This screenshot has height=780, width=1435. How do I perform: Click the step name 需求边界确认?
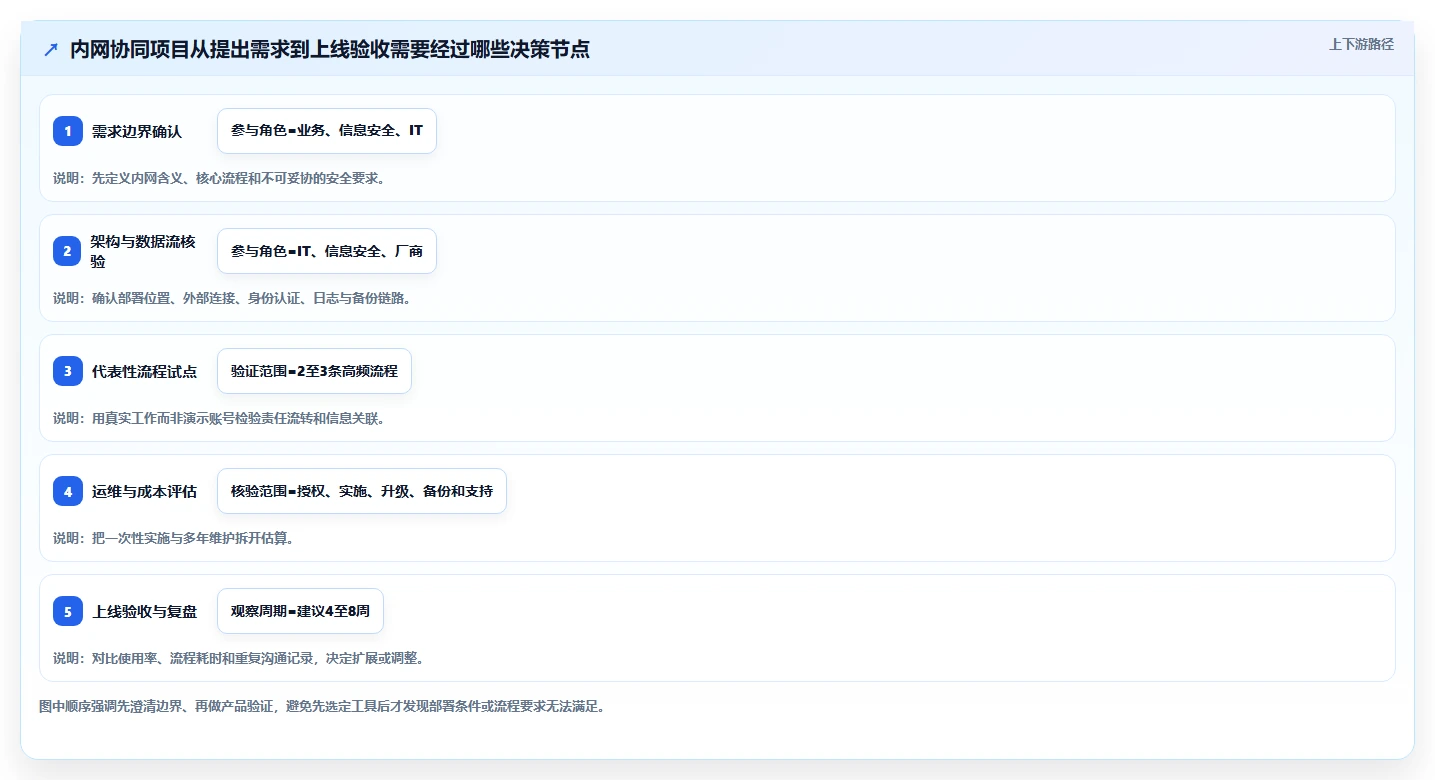coord(137,131)
